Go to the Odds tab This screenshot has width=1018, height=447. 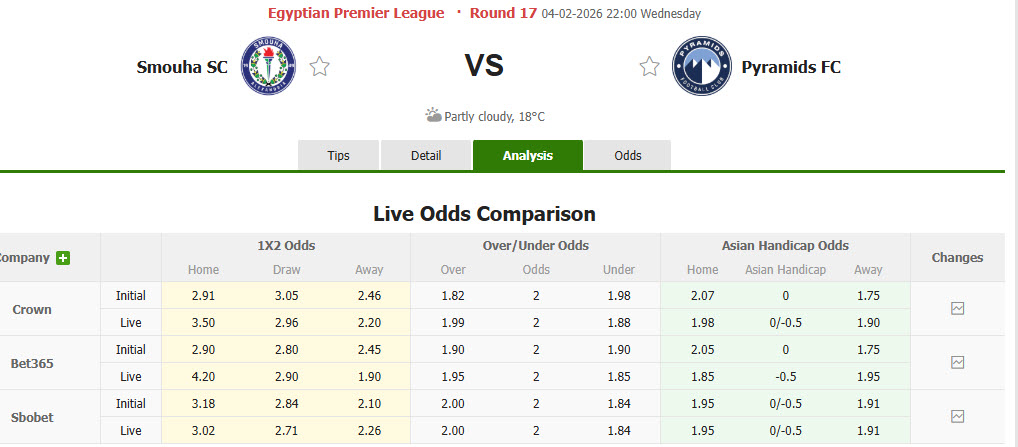(x=628, y=156)
